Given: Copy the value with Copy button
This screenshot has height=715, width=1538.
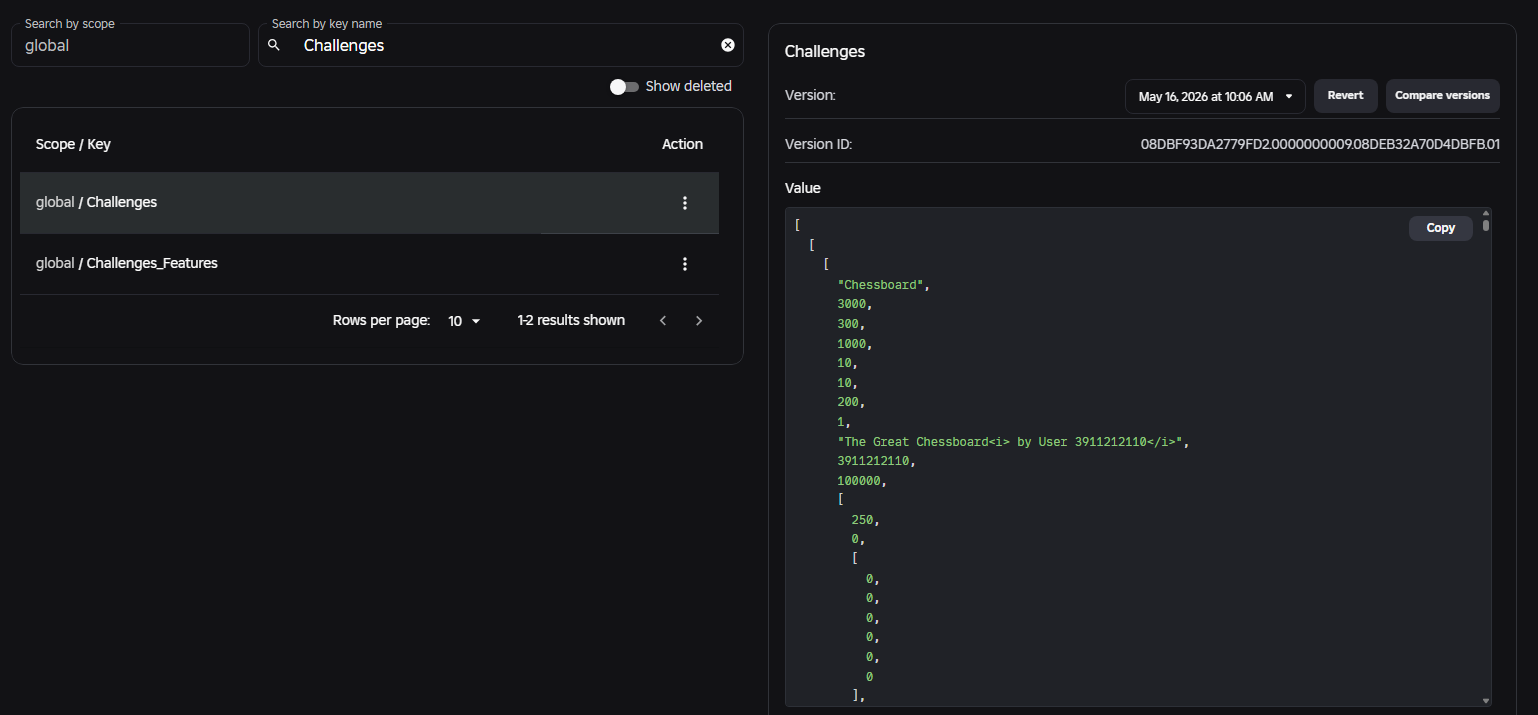Looking at the screenshot, I should [x=1440, y=228].
